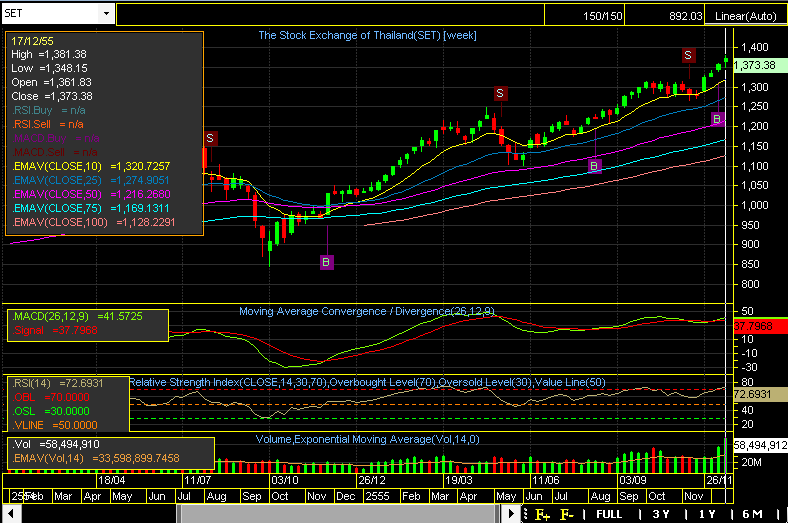Click the scrollbar right arrow
788x523 pixels.
coord(511,514)
